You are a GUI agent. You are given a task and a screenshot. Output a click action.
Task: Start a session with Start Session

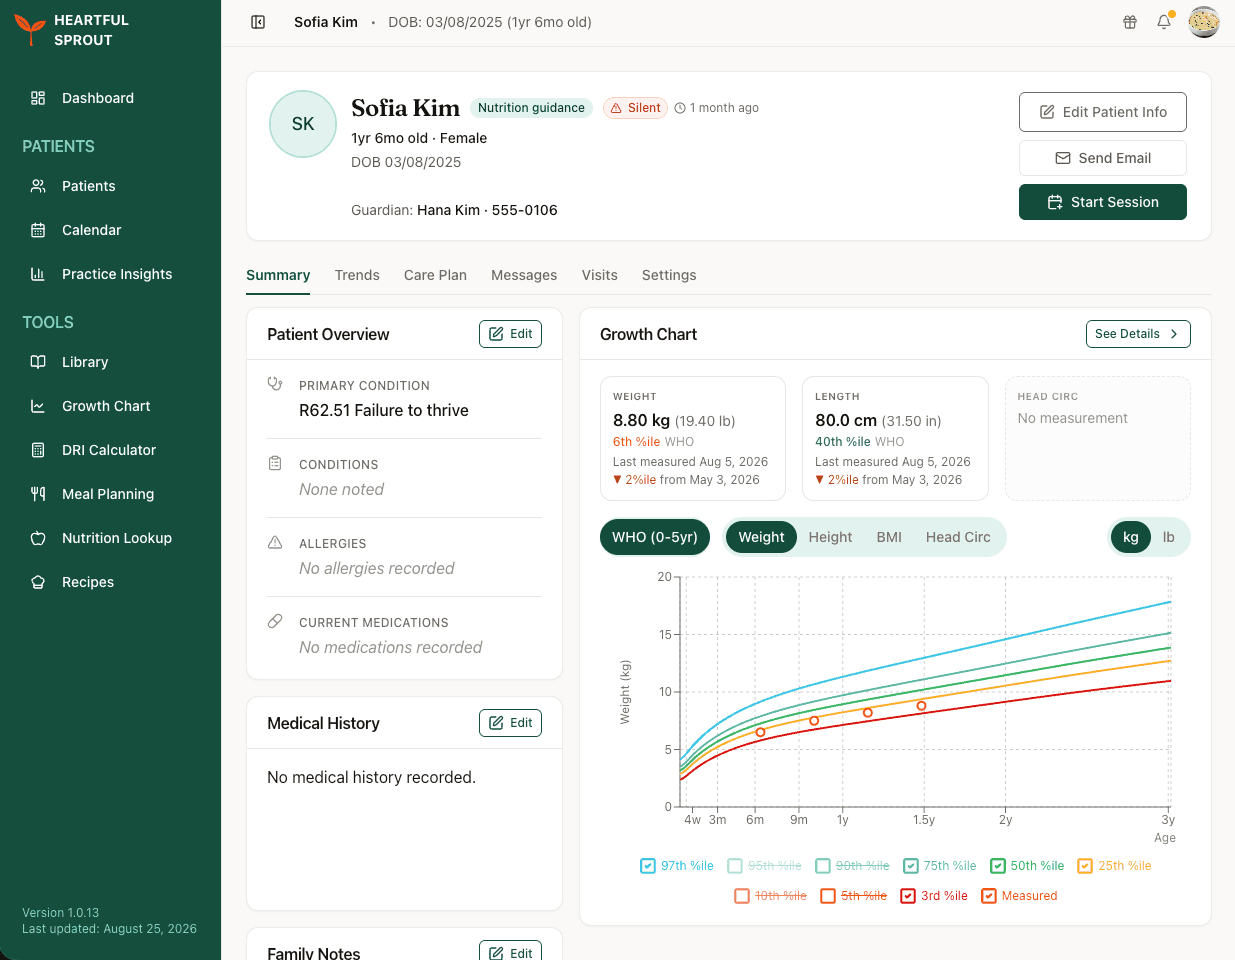tap(1103, 202)
